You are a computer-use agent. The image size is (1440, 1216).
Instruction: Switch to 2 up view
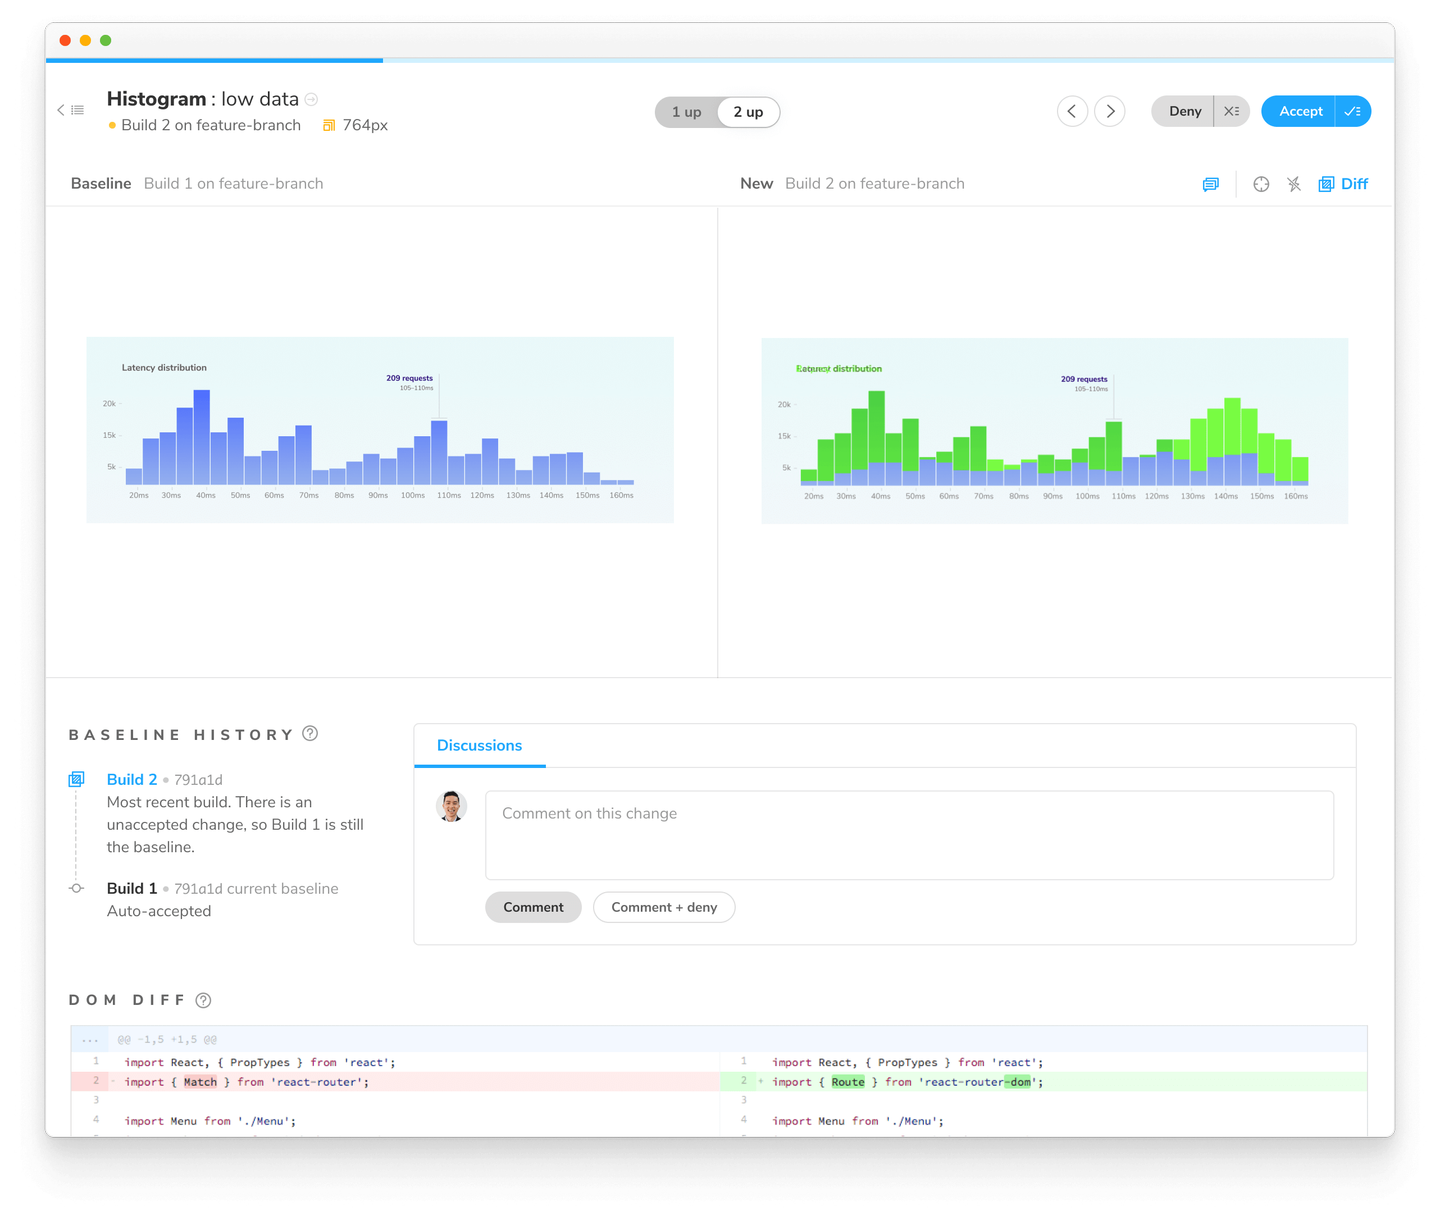(748, 112)
